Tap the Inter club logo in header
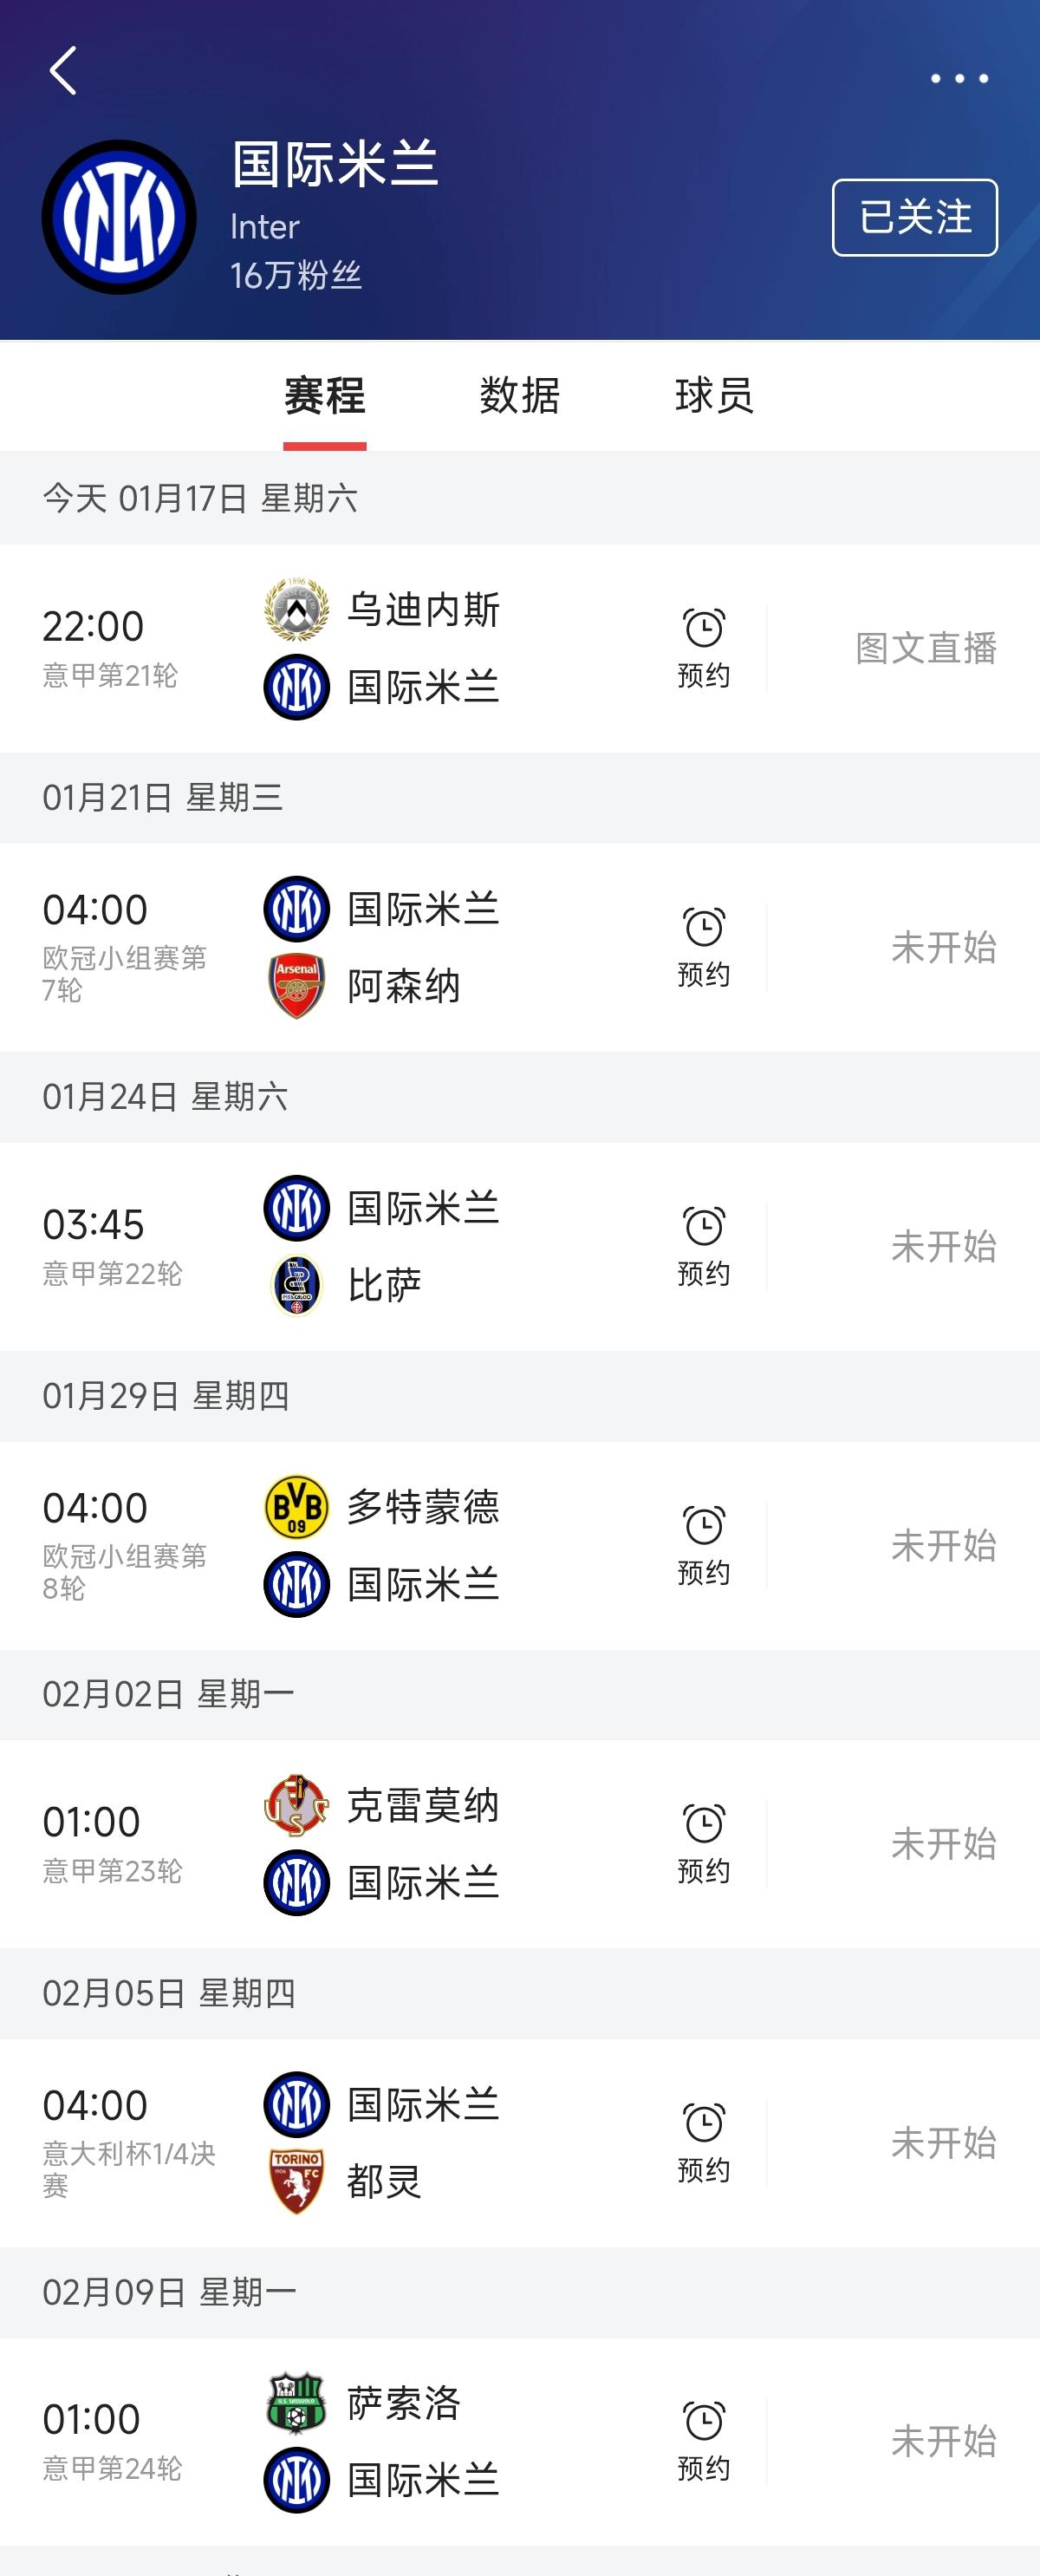The width and height of the screenshot is (1040, 2576). click(x=119, y=217)
